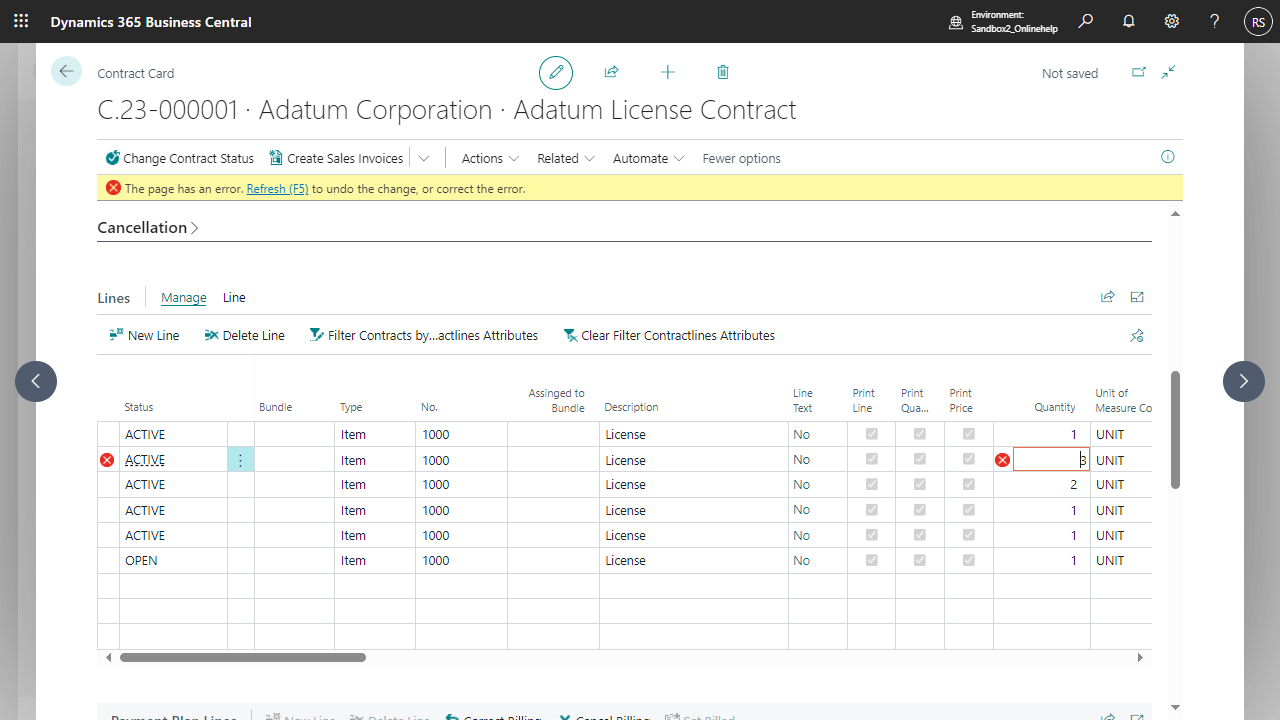Click the plus icon to create new

[668, 72]
